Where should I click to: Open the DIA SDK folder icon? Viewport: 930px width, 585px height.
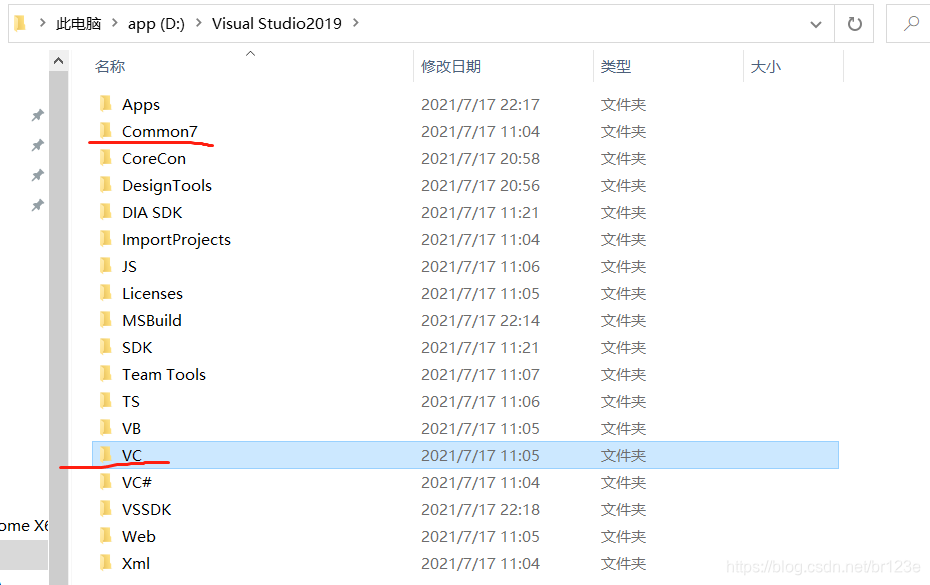click(105, 212)
